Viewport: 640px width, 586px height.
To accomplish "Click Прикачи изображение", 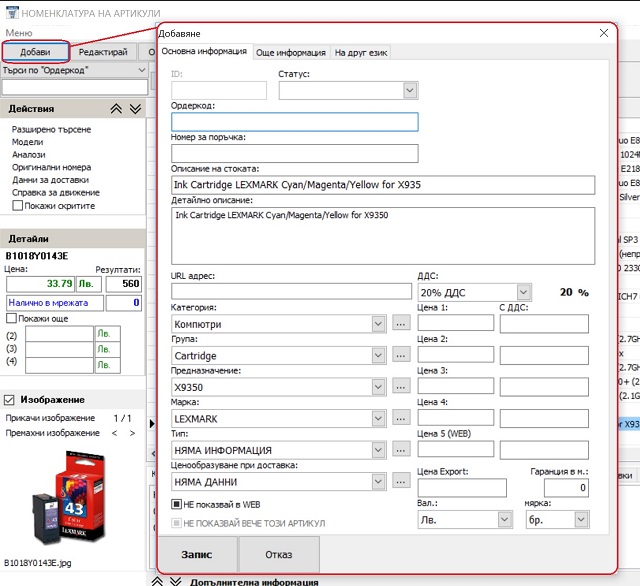I will (50, 418).
